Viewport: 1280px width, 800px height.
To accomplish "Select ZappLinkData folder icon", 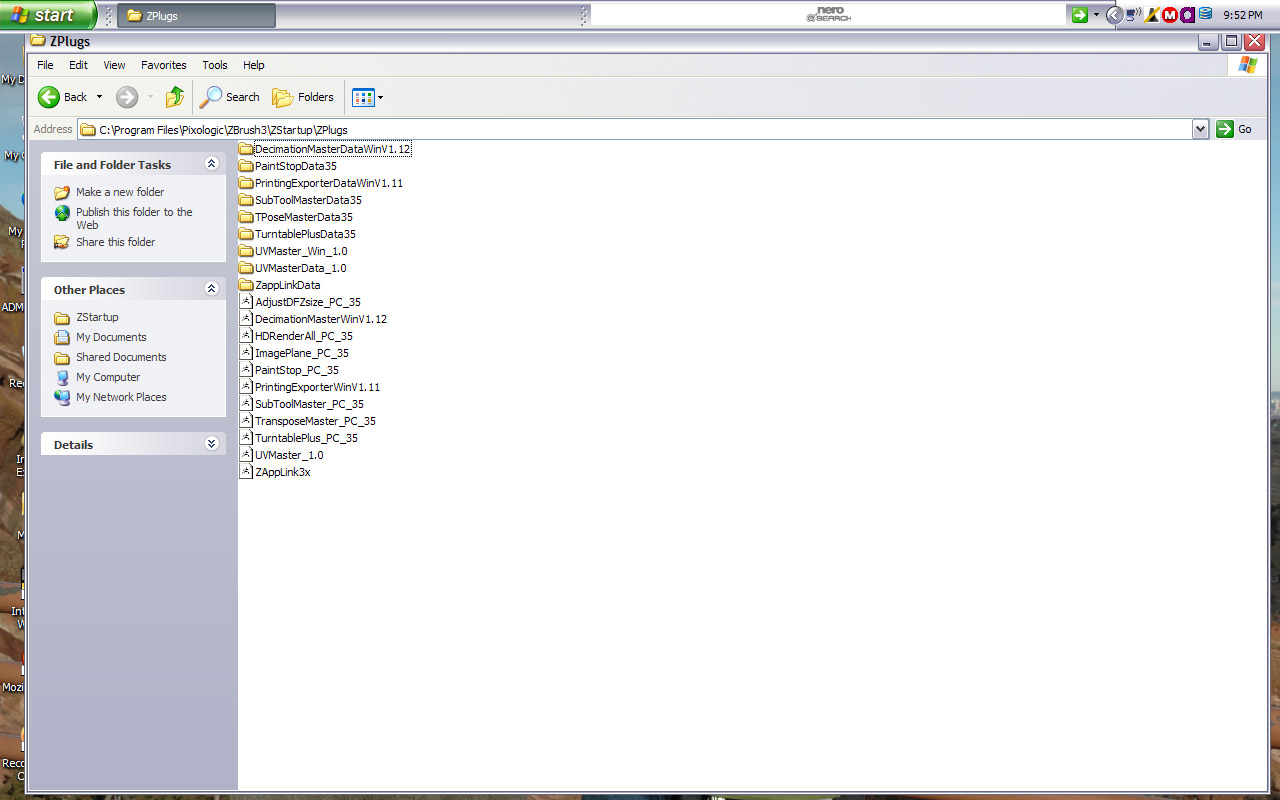I will click(246, 285).
